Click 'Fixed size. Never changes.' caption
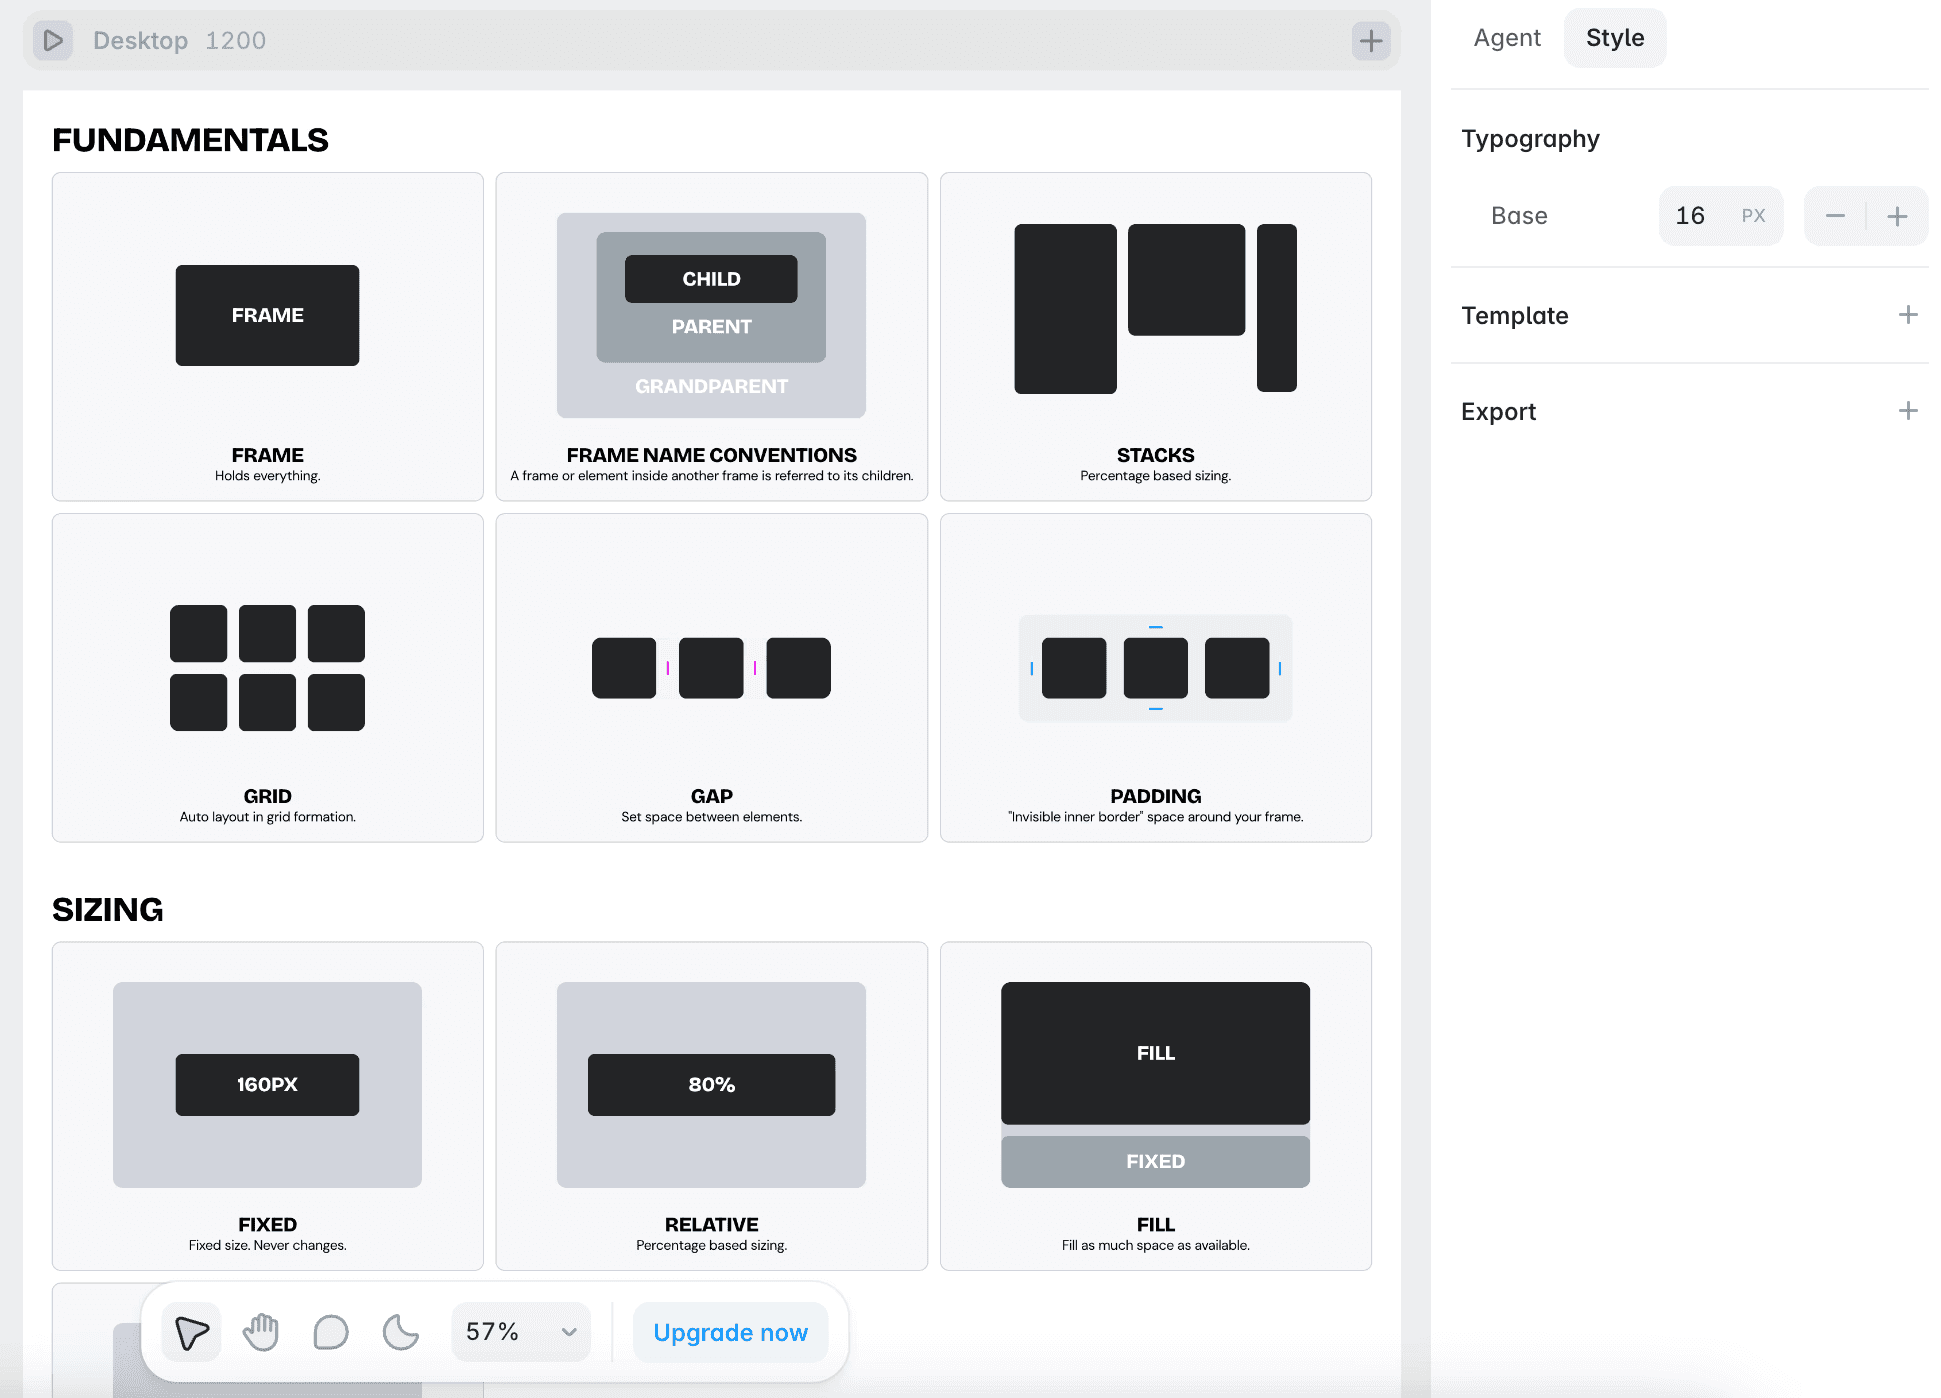Viewport: 1941px width, 1398px height. click(x=267, y=1245)
